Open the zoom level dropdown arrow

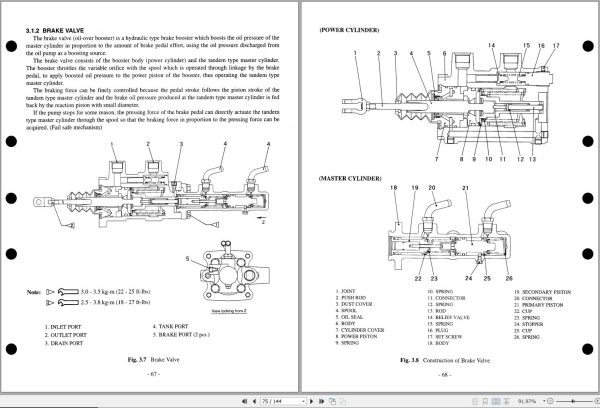pyautogui.click(x=544, y=401)
